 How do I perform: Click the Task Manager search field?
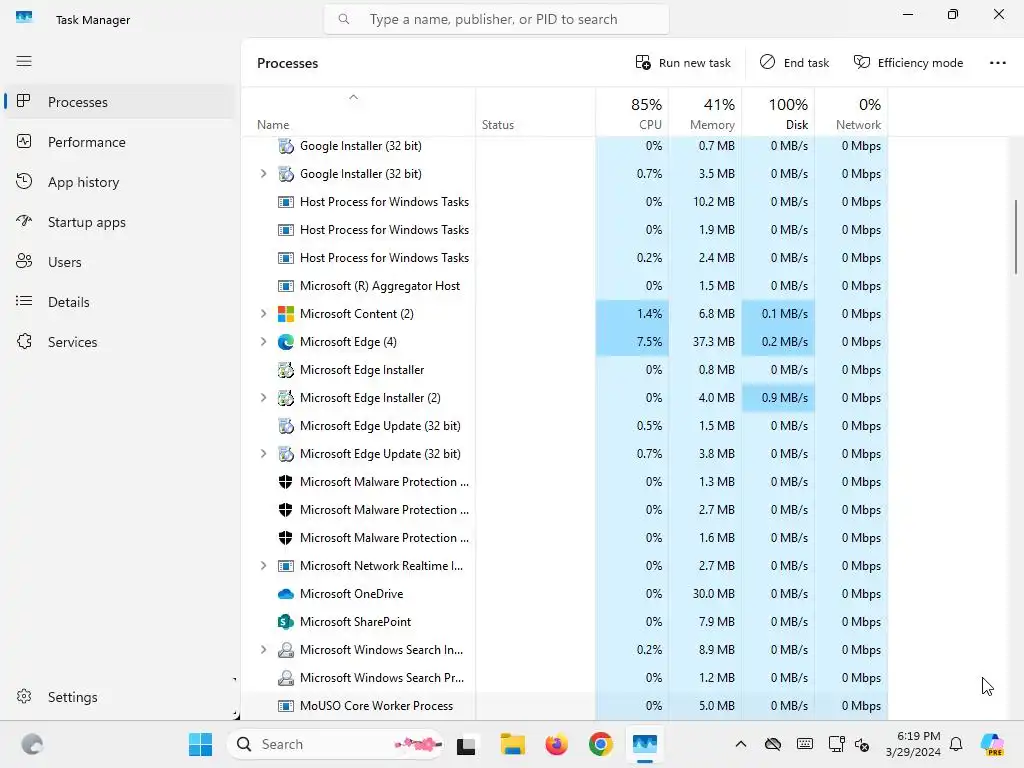[496, 19]
